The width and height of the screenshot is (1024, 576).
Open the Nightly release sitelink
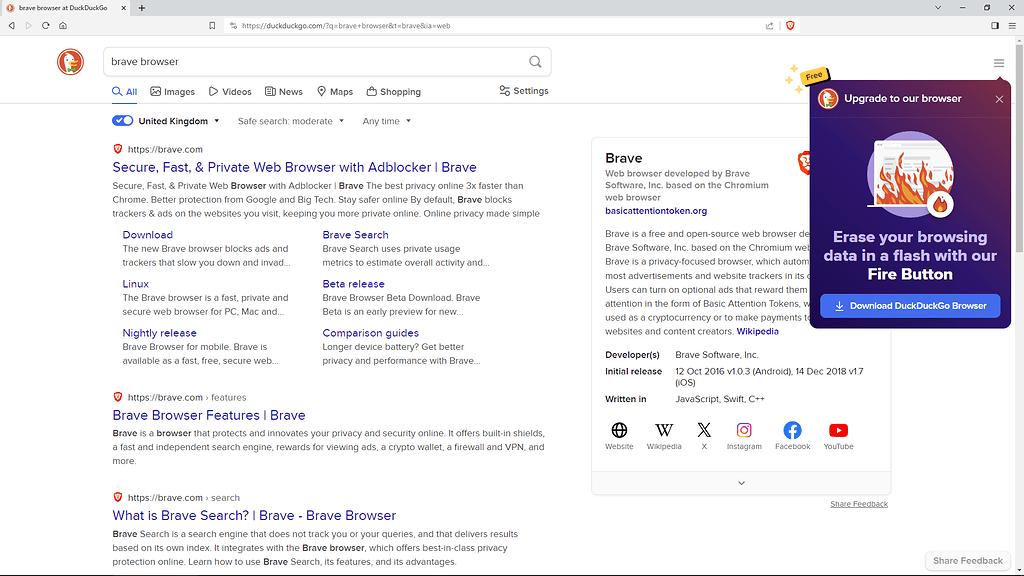159,332
